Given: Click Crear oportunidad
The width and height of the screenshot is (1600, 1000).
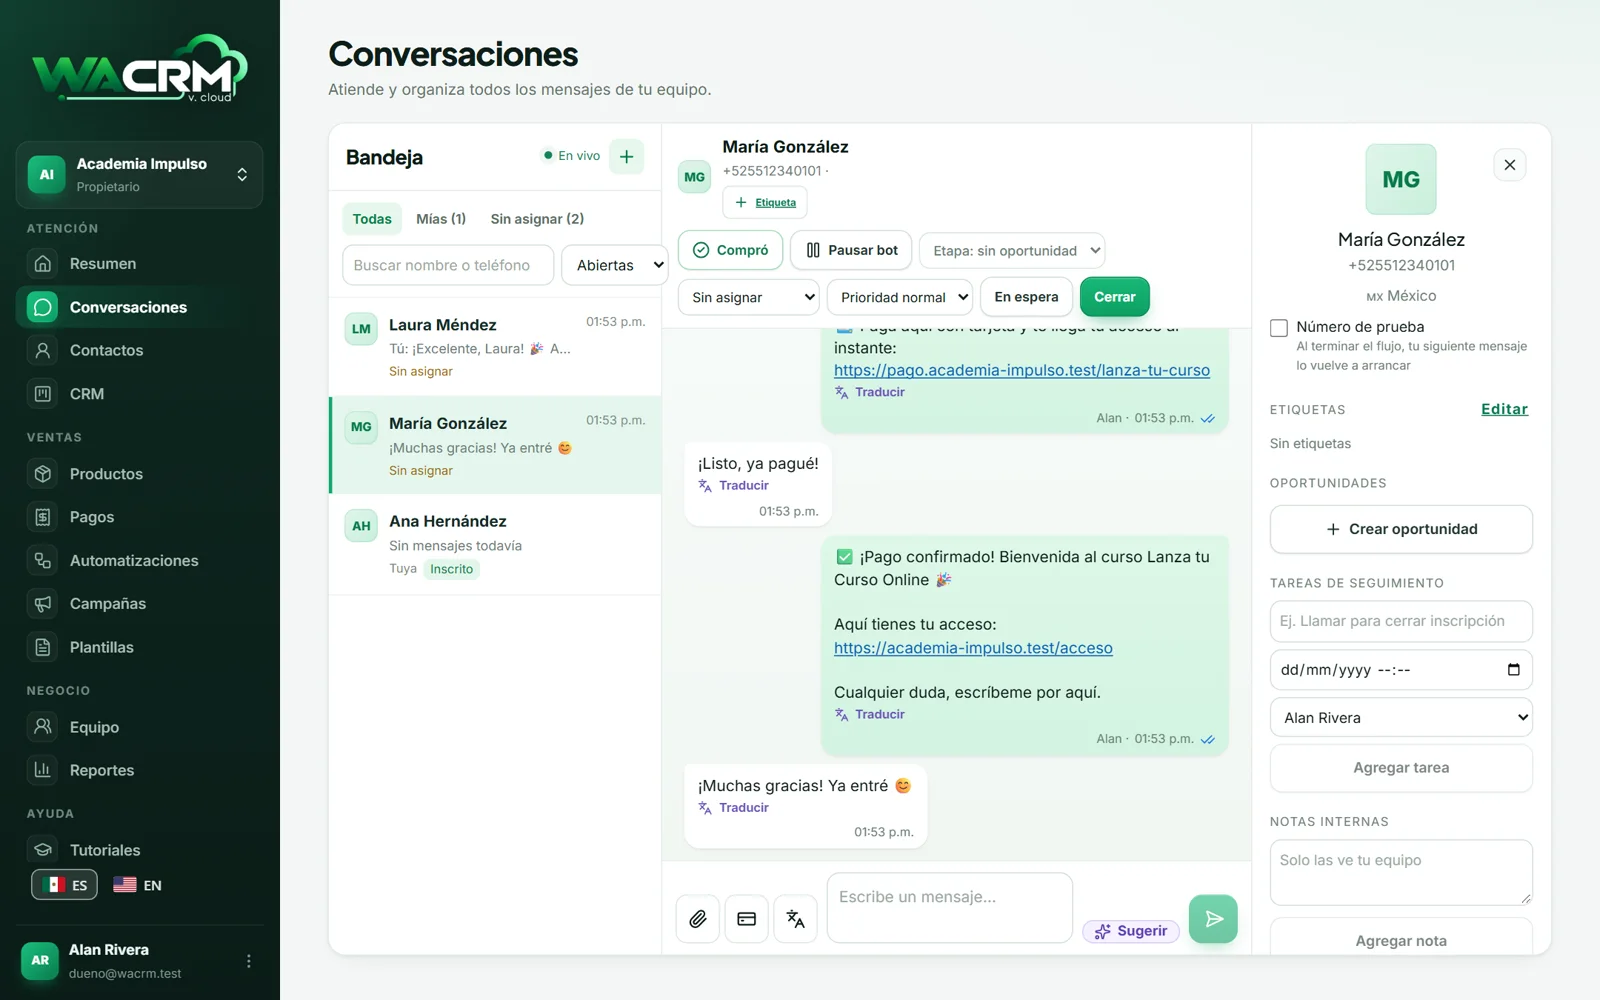Looking at the screenshot, I should click(1401, 529).
